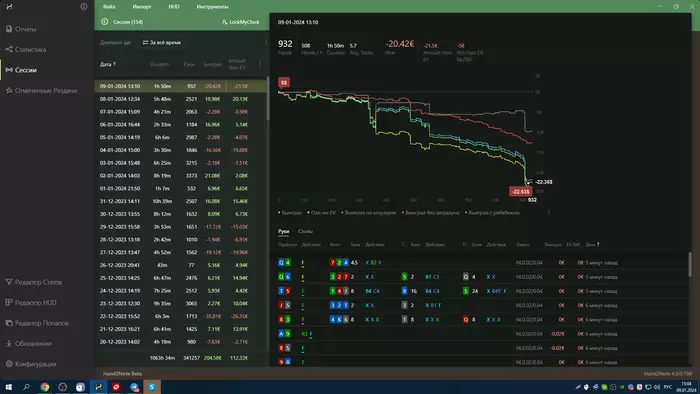Open the Импорт menu

[x=142, y=7]
